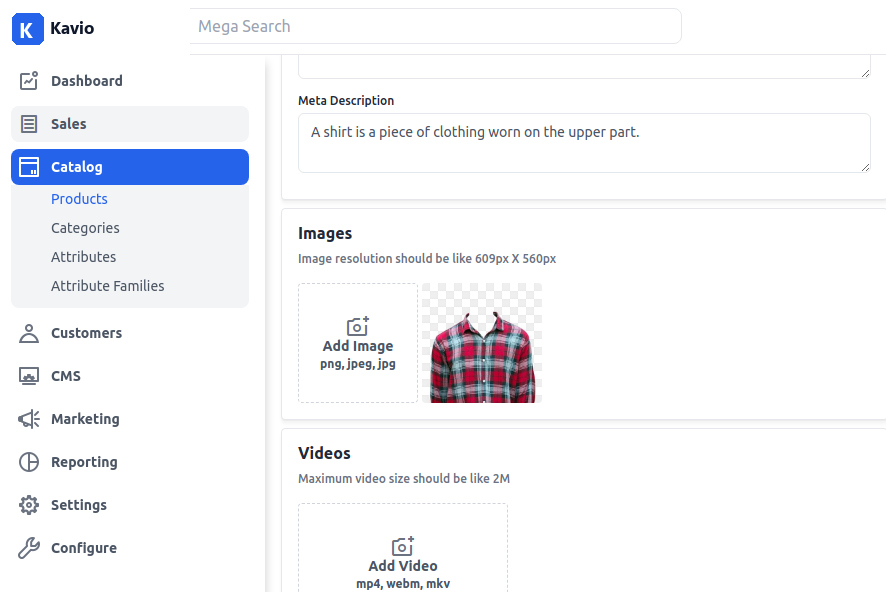Select the Catalog menu item
This screenshot has width=886, height=592.
130,167
